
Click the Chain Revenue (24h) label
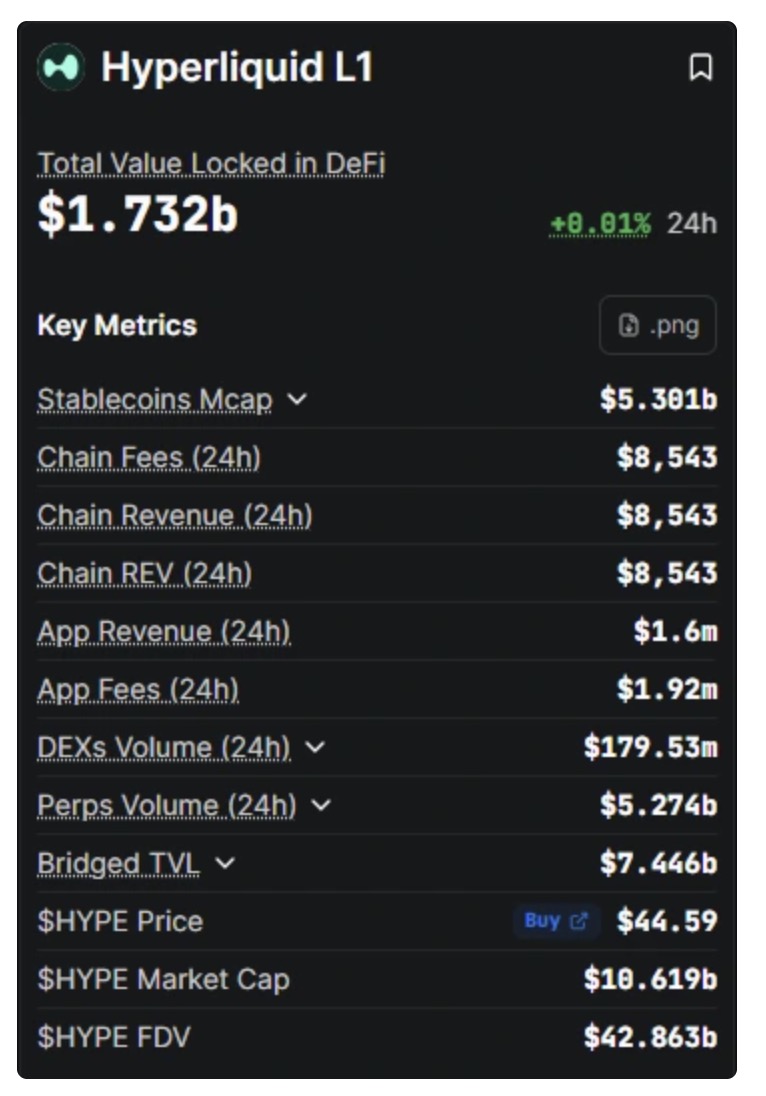click(x=174, y=515)
